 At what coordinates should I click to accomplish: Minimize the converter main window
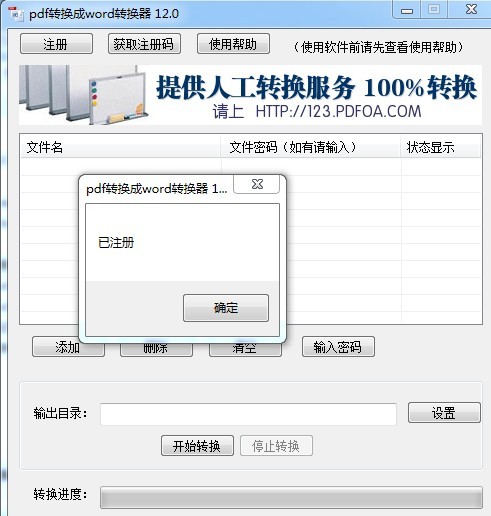click(407, 10)
